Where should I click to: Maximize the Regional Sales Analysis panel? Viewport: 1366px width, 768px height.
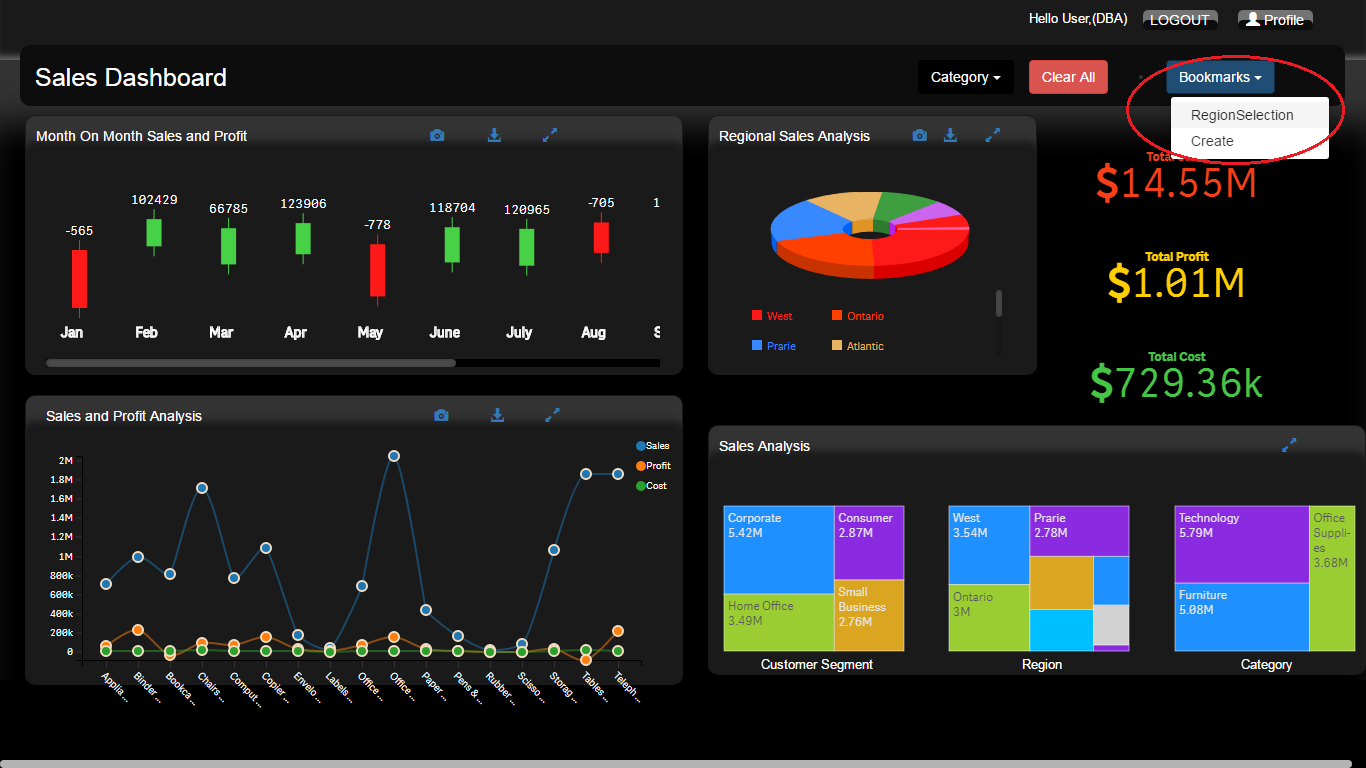point(992,135)
